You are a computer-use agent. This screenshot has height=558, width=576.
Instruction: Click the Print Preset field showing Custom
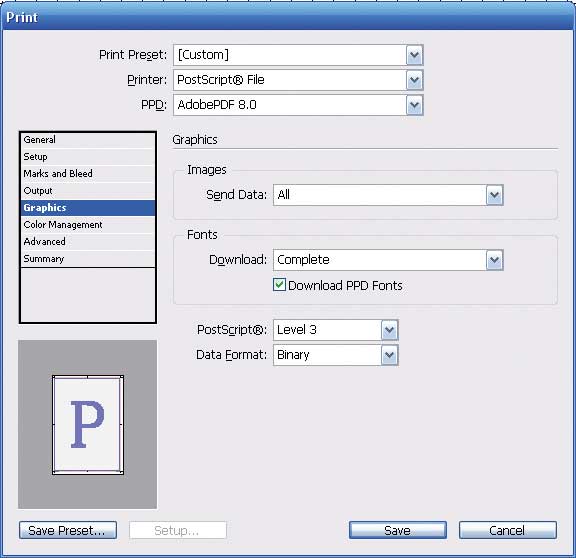[290, 55]
